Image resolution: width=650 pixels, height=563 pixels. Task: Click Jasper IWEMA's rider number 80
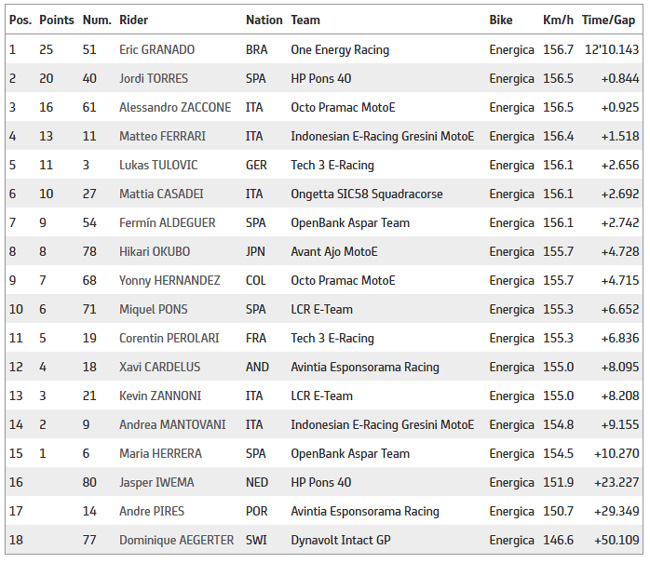(89, 483)
